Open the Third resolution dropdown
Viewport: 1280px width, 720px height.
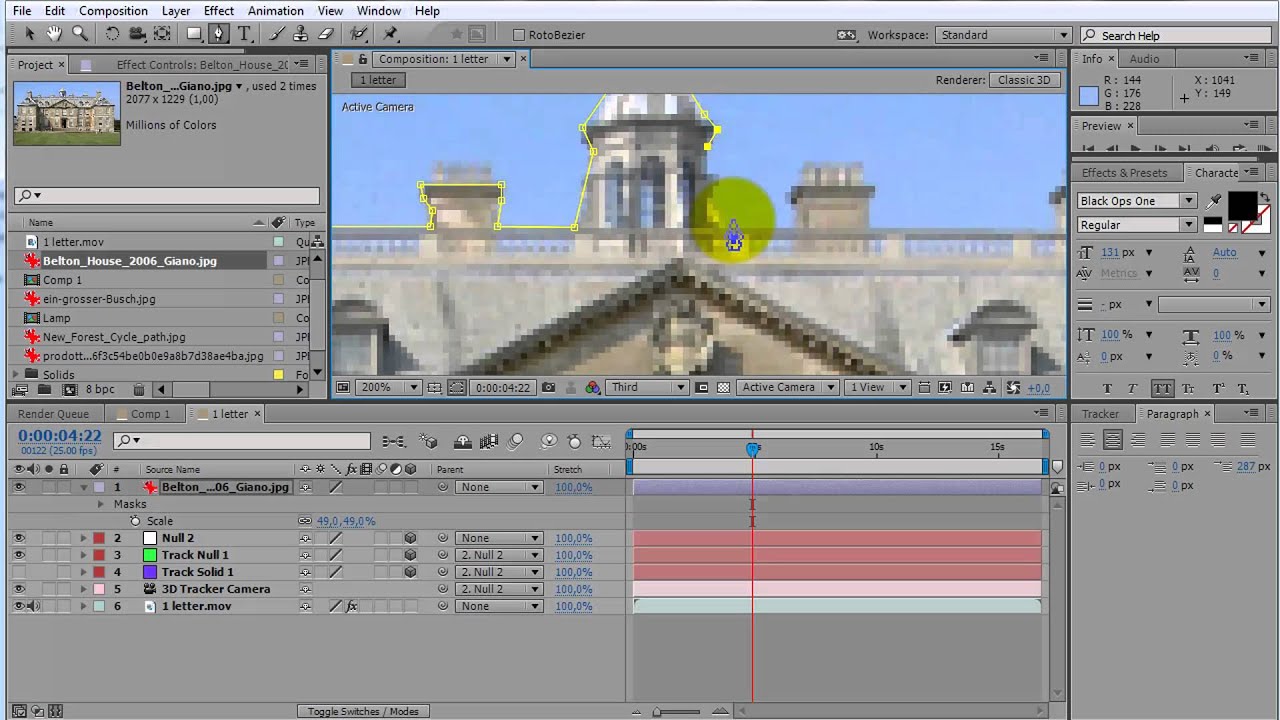[647, 387]
